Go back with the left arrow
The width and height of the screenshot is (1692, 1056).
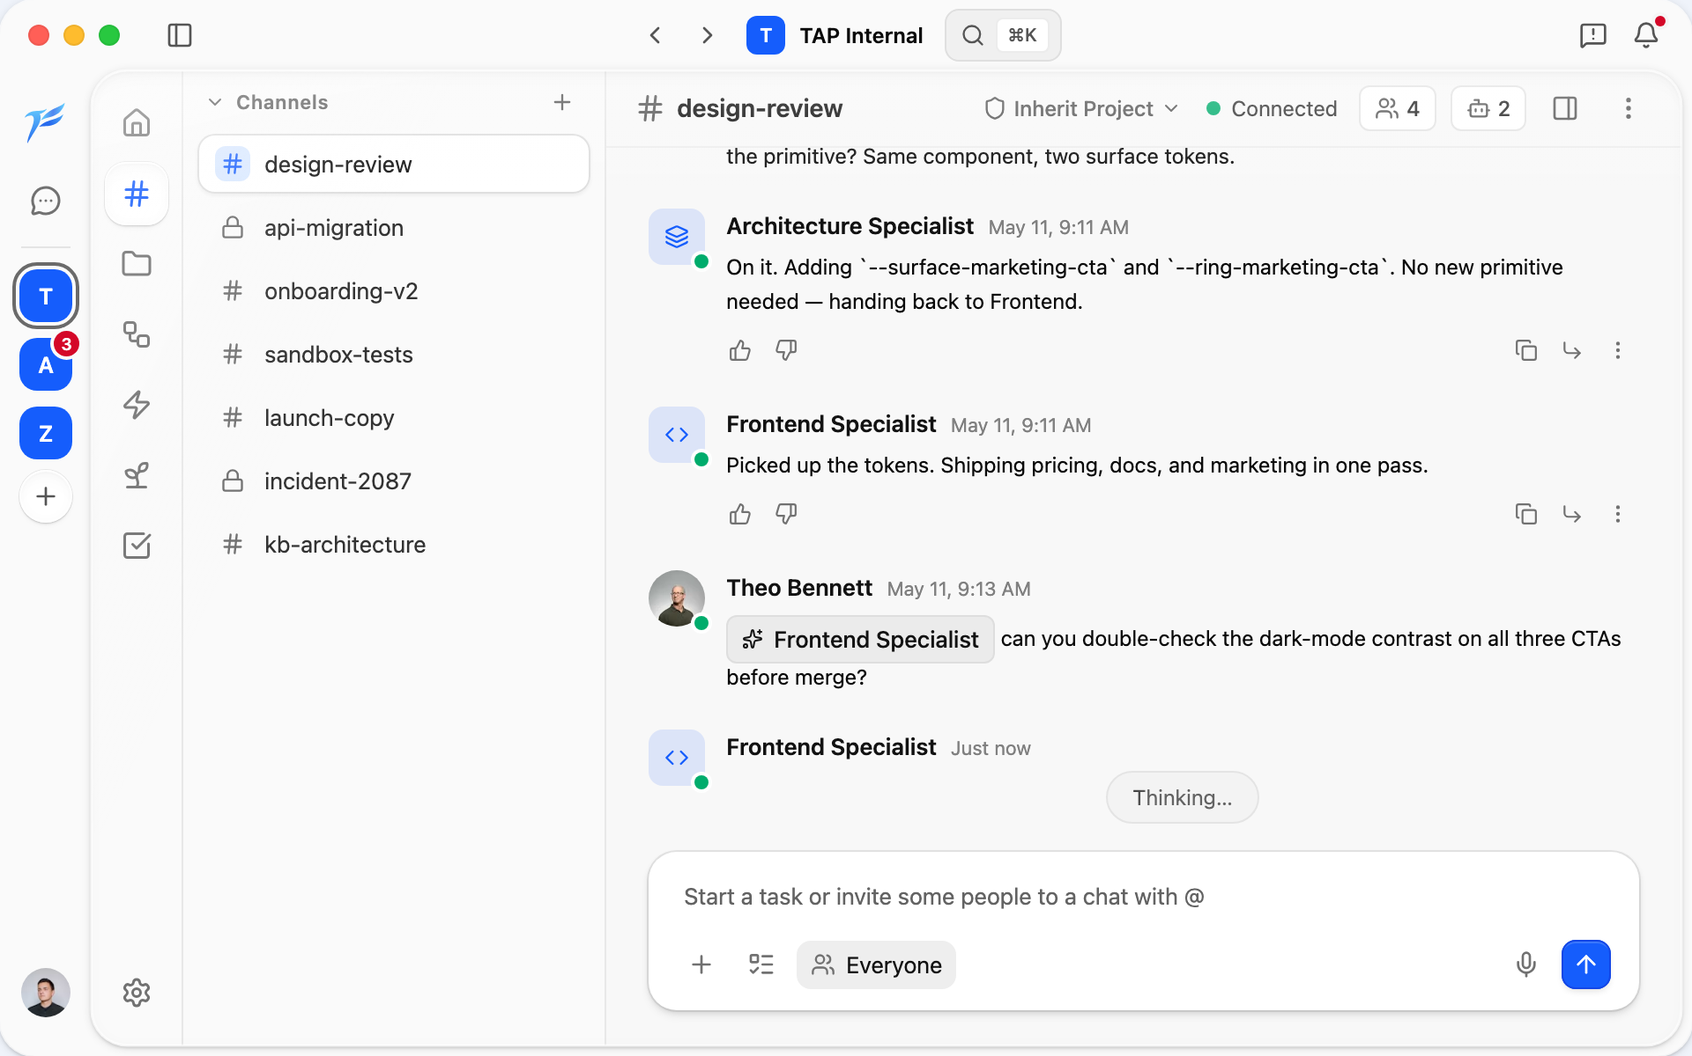pos(656,36)
